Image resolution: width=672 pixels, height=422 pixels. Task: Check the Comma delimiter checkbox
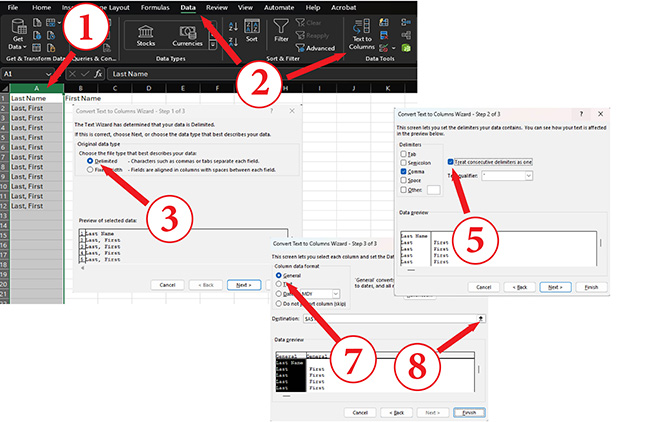404,171
